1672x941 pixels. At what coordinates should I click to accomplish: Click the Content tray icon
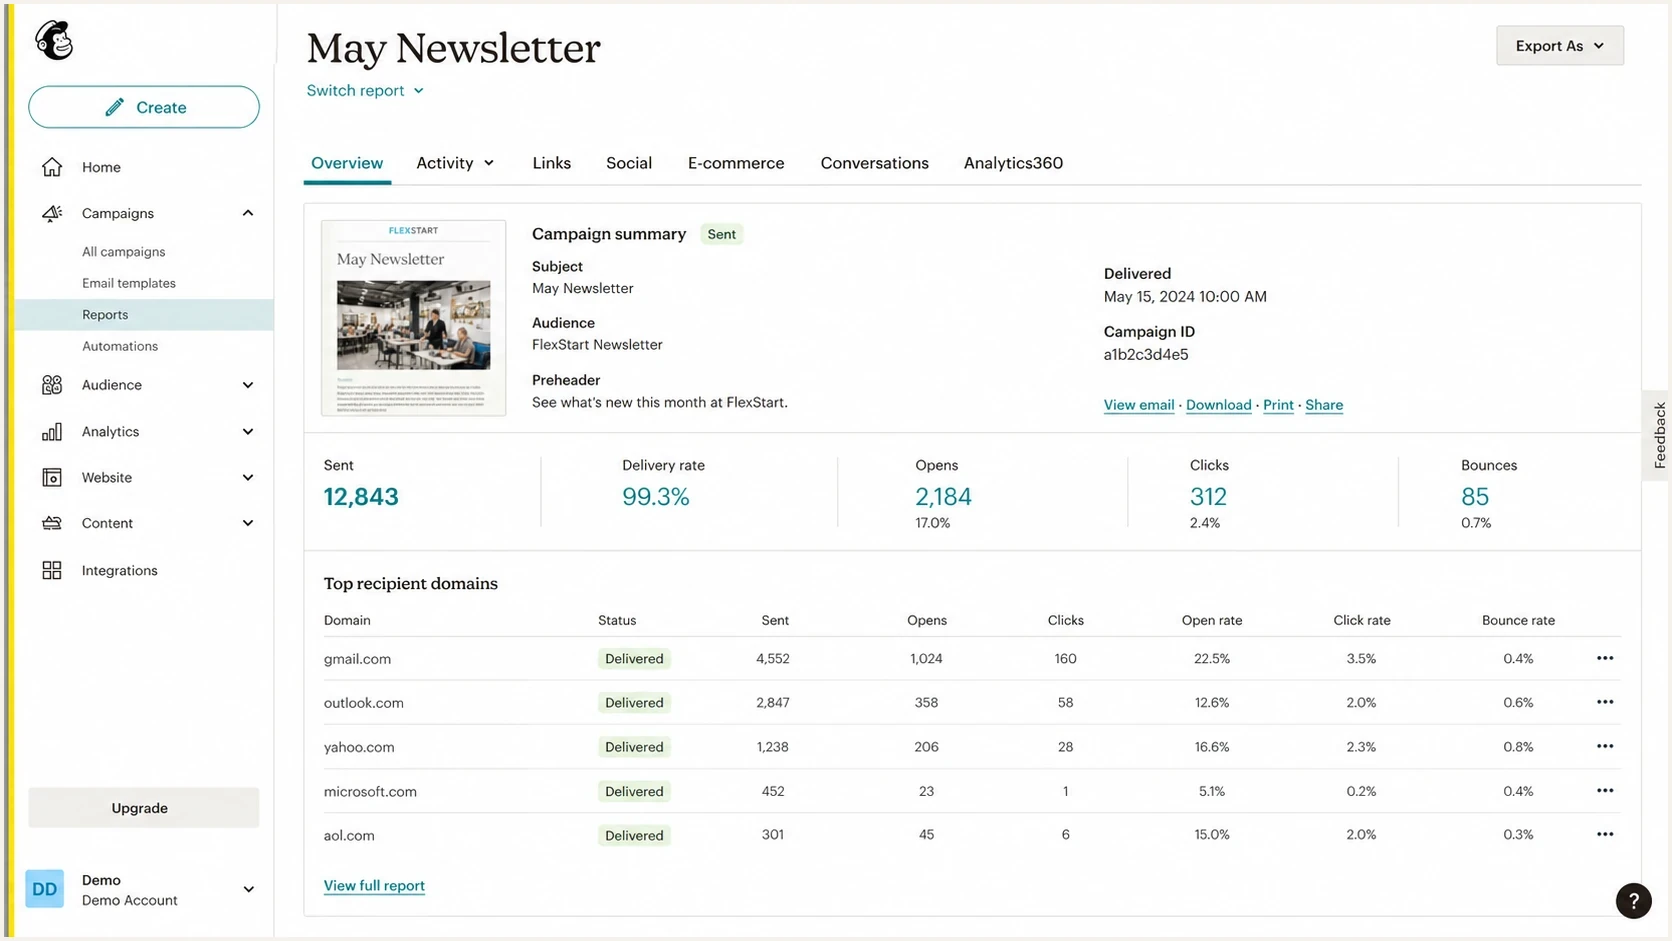point(52,523)
